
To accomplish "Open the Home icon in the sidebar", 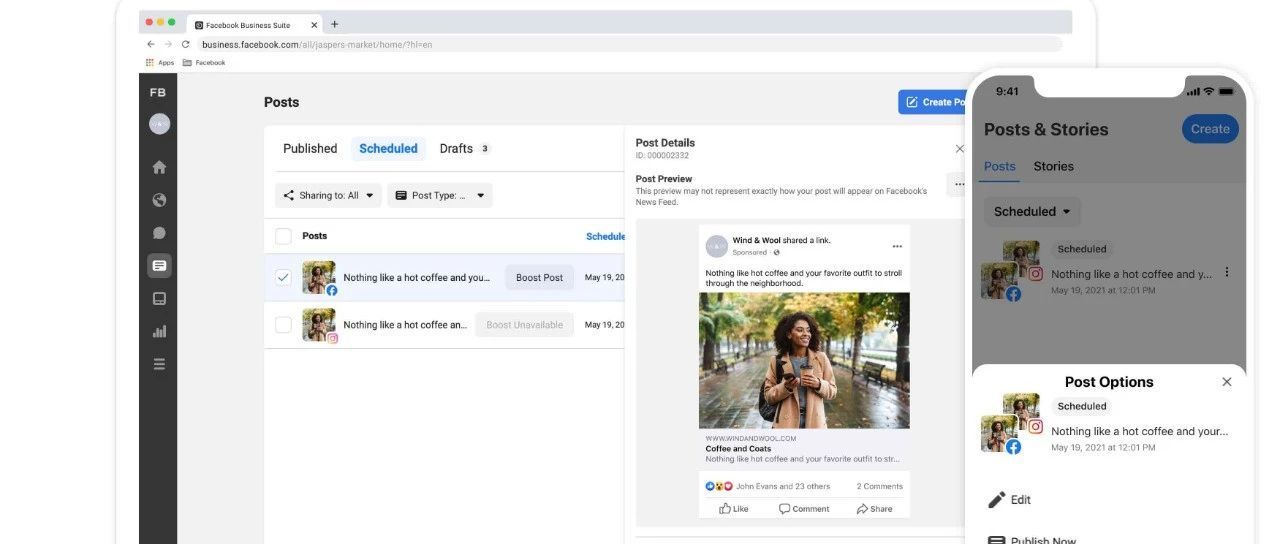I will tap(159, 168).
